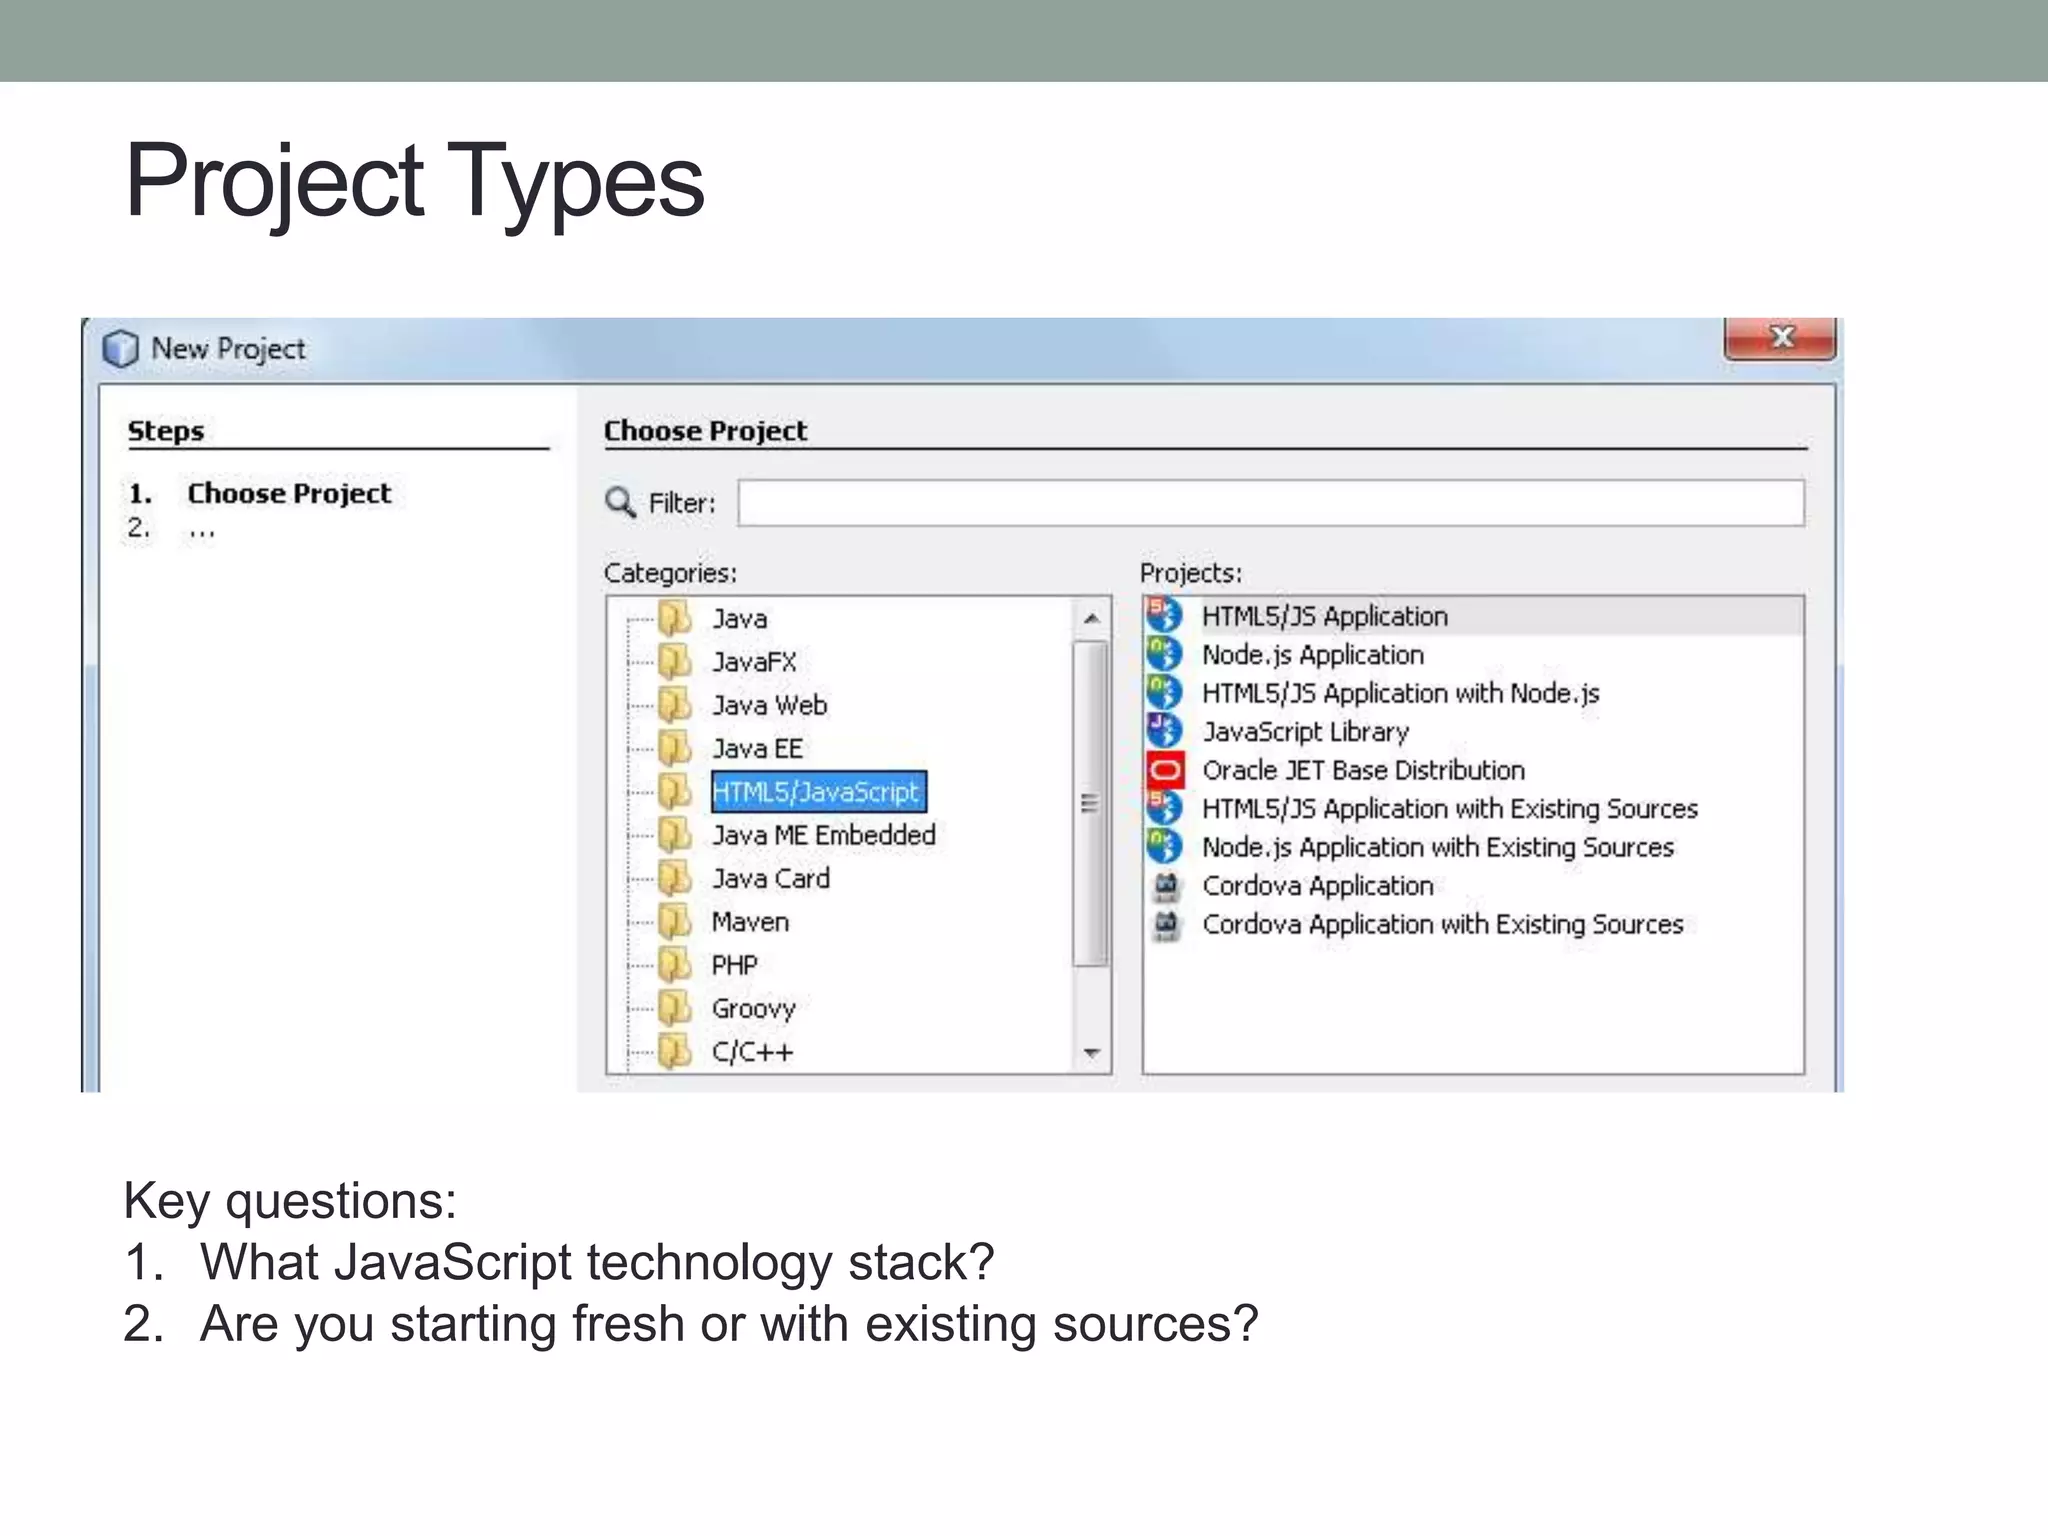The width and height of the screenshot is (2048, 1536).
Task: Choose the C/C++ category
Action: pos(752,1052)
